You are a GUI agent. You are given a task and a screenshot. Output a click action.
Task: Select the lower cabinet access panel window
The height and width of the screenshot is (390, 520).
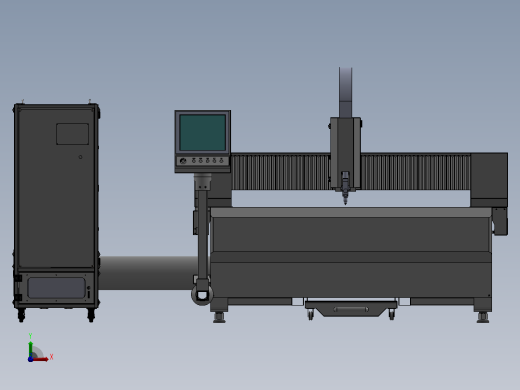56,288
